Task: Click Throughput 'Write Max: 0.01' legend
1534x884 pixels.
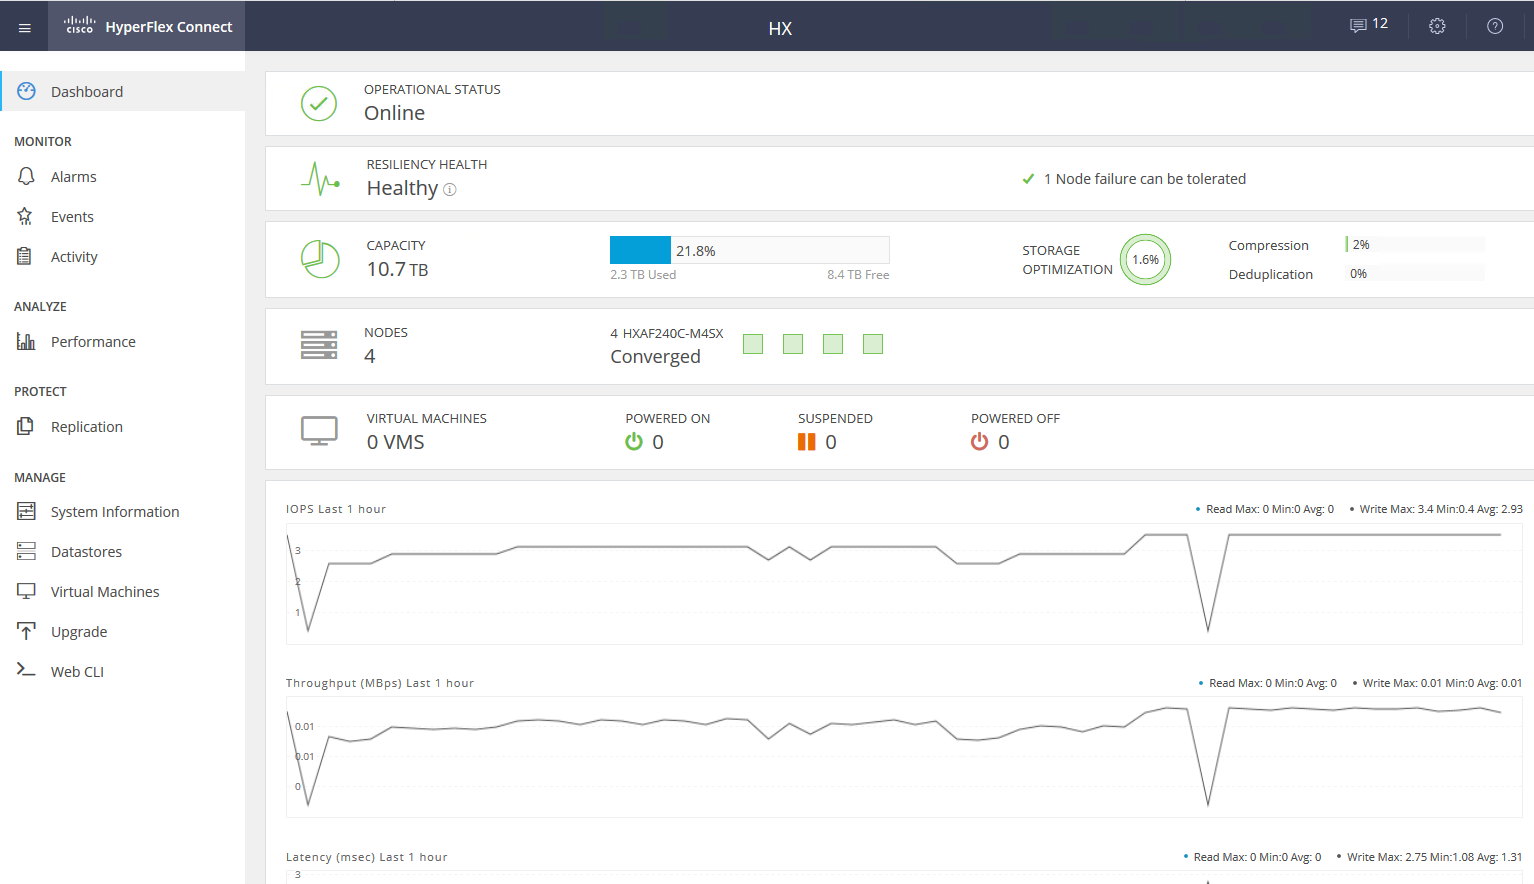Action: coord(1437,683)
